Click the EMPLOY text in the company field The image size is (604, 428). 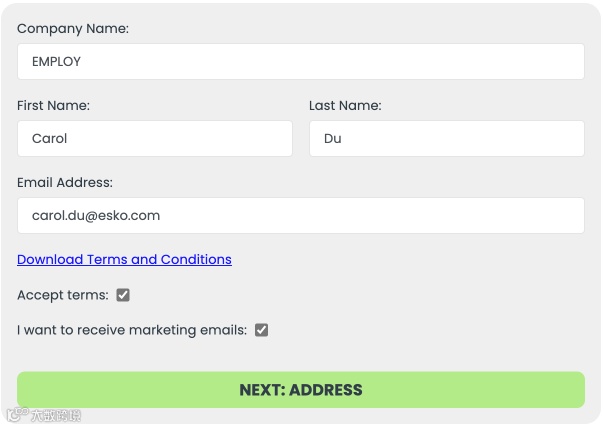(56, 61)
